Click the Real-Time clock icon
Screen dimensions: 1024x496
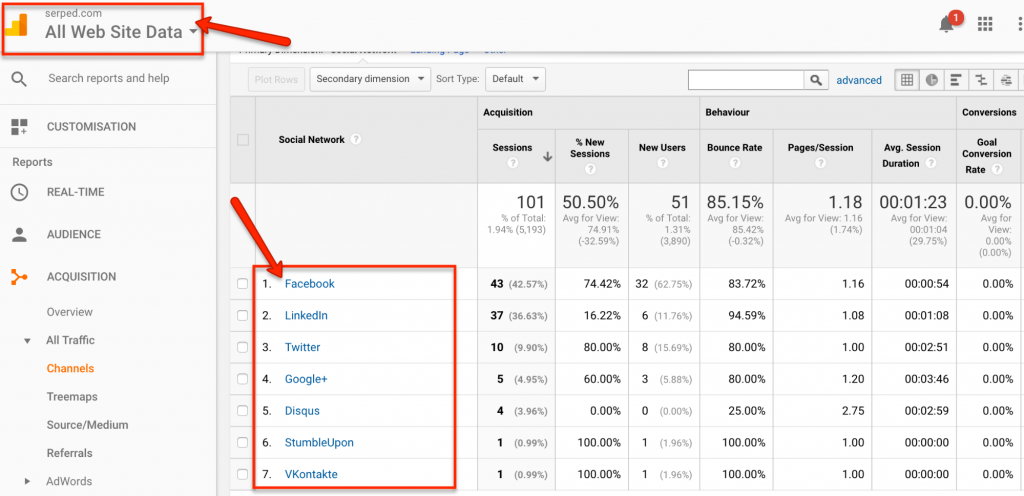[x=20, y=193]
